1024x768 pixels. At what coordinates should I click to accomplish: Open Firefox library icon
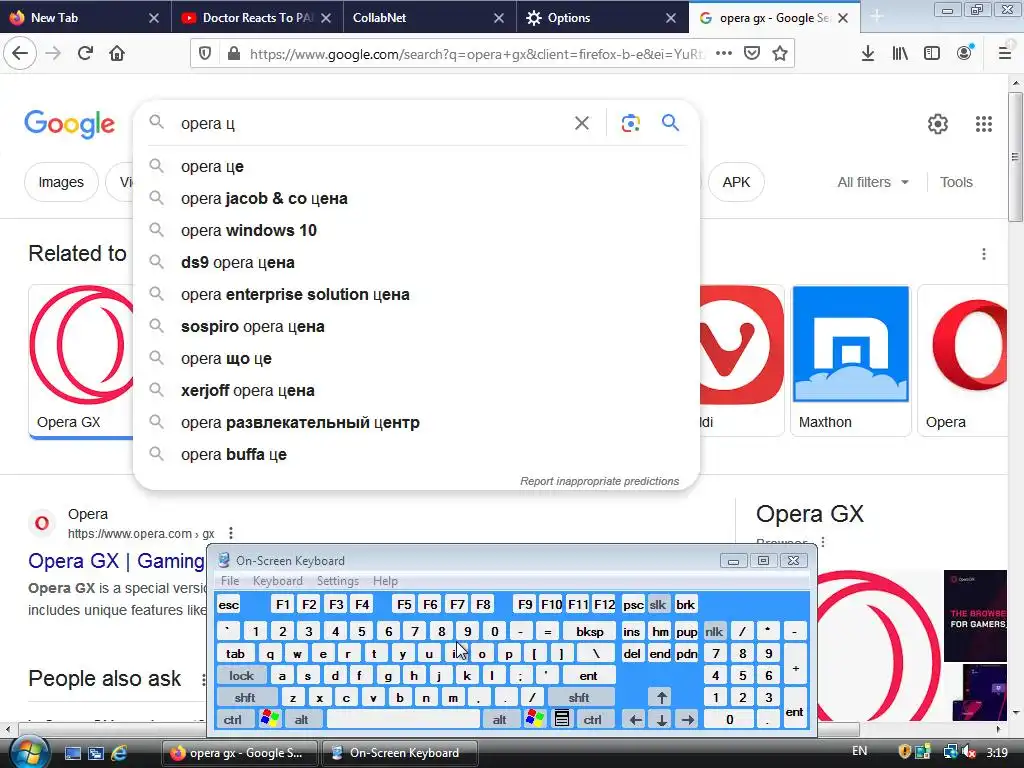(x=900, y=54)
